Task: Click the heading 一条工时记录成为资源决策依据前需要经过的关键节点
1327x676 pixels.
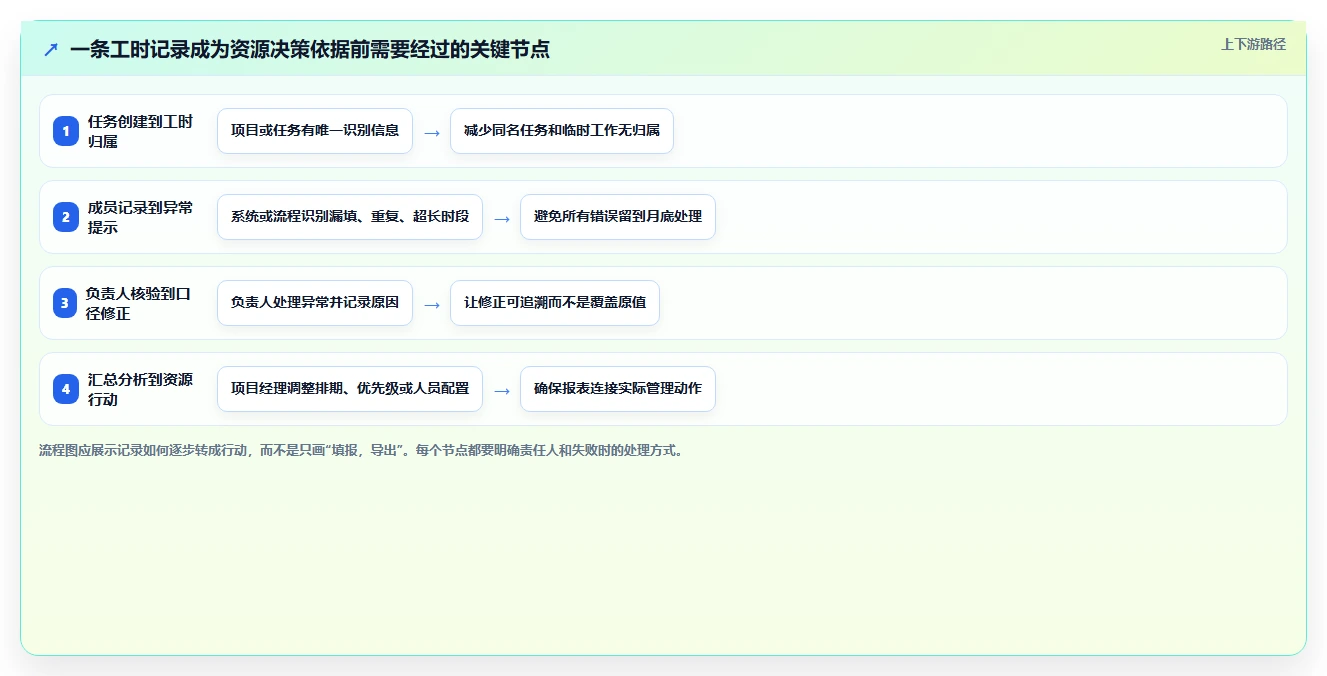Action: pos(310,49)
